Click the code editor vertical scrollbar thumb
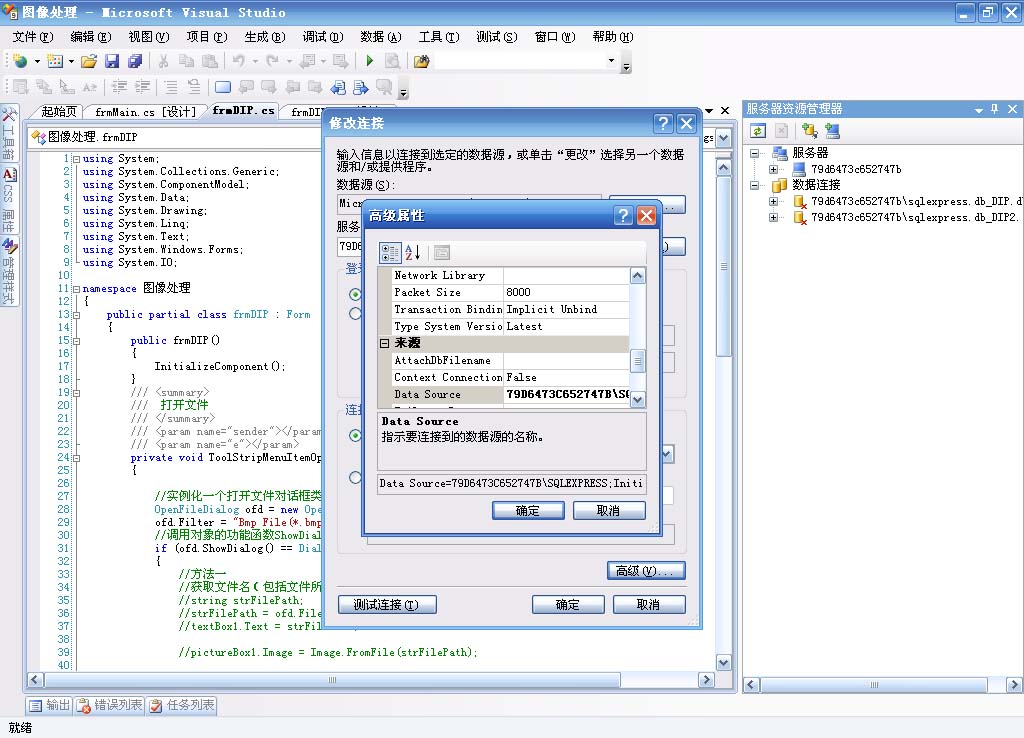 724,266
